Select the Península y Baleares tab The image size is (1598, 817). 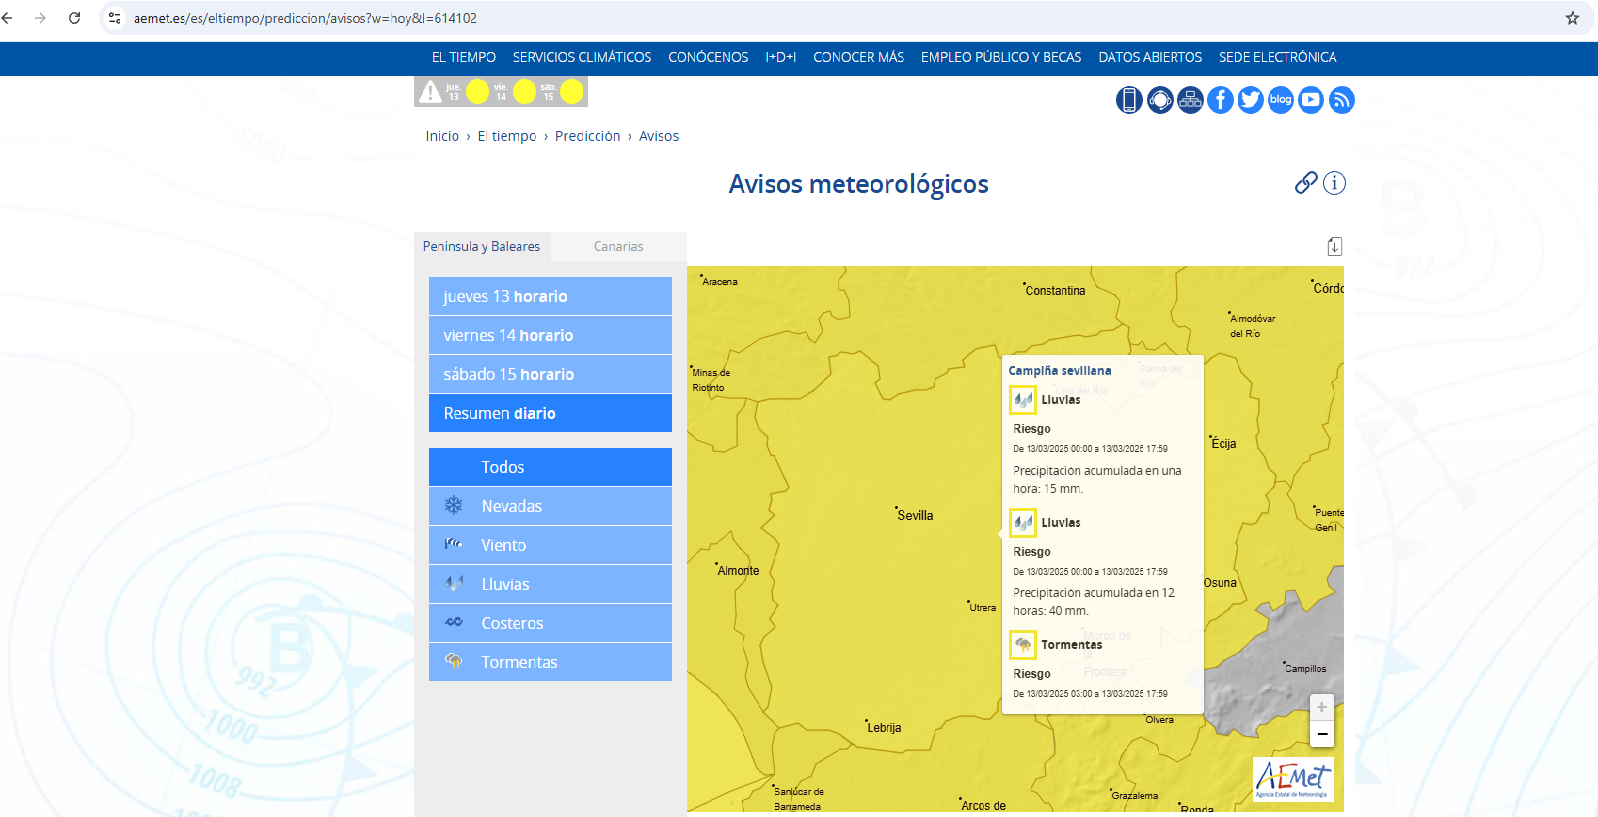pos(481,246)
